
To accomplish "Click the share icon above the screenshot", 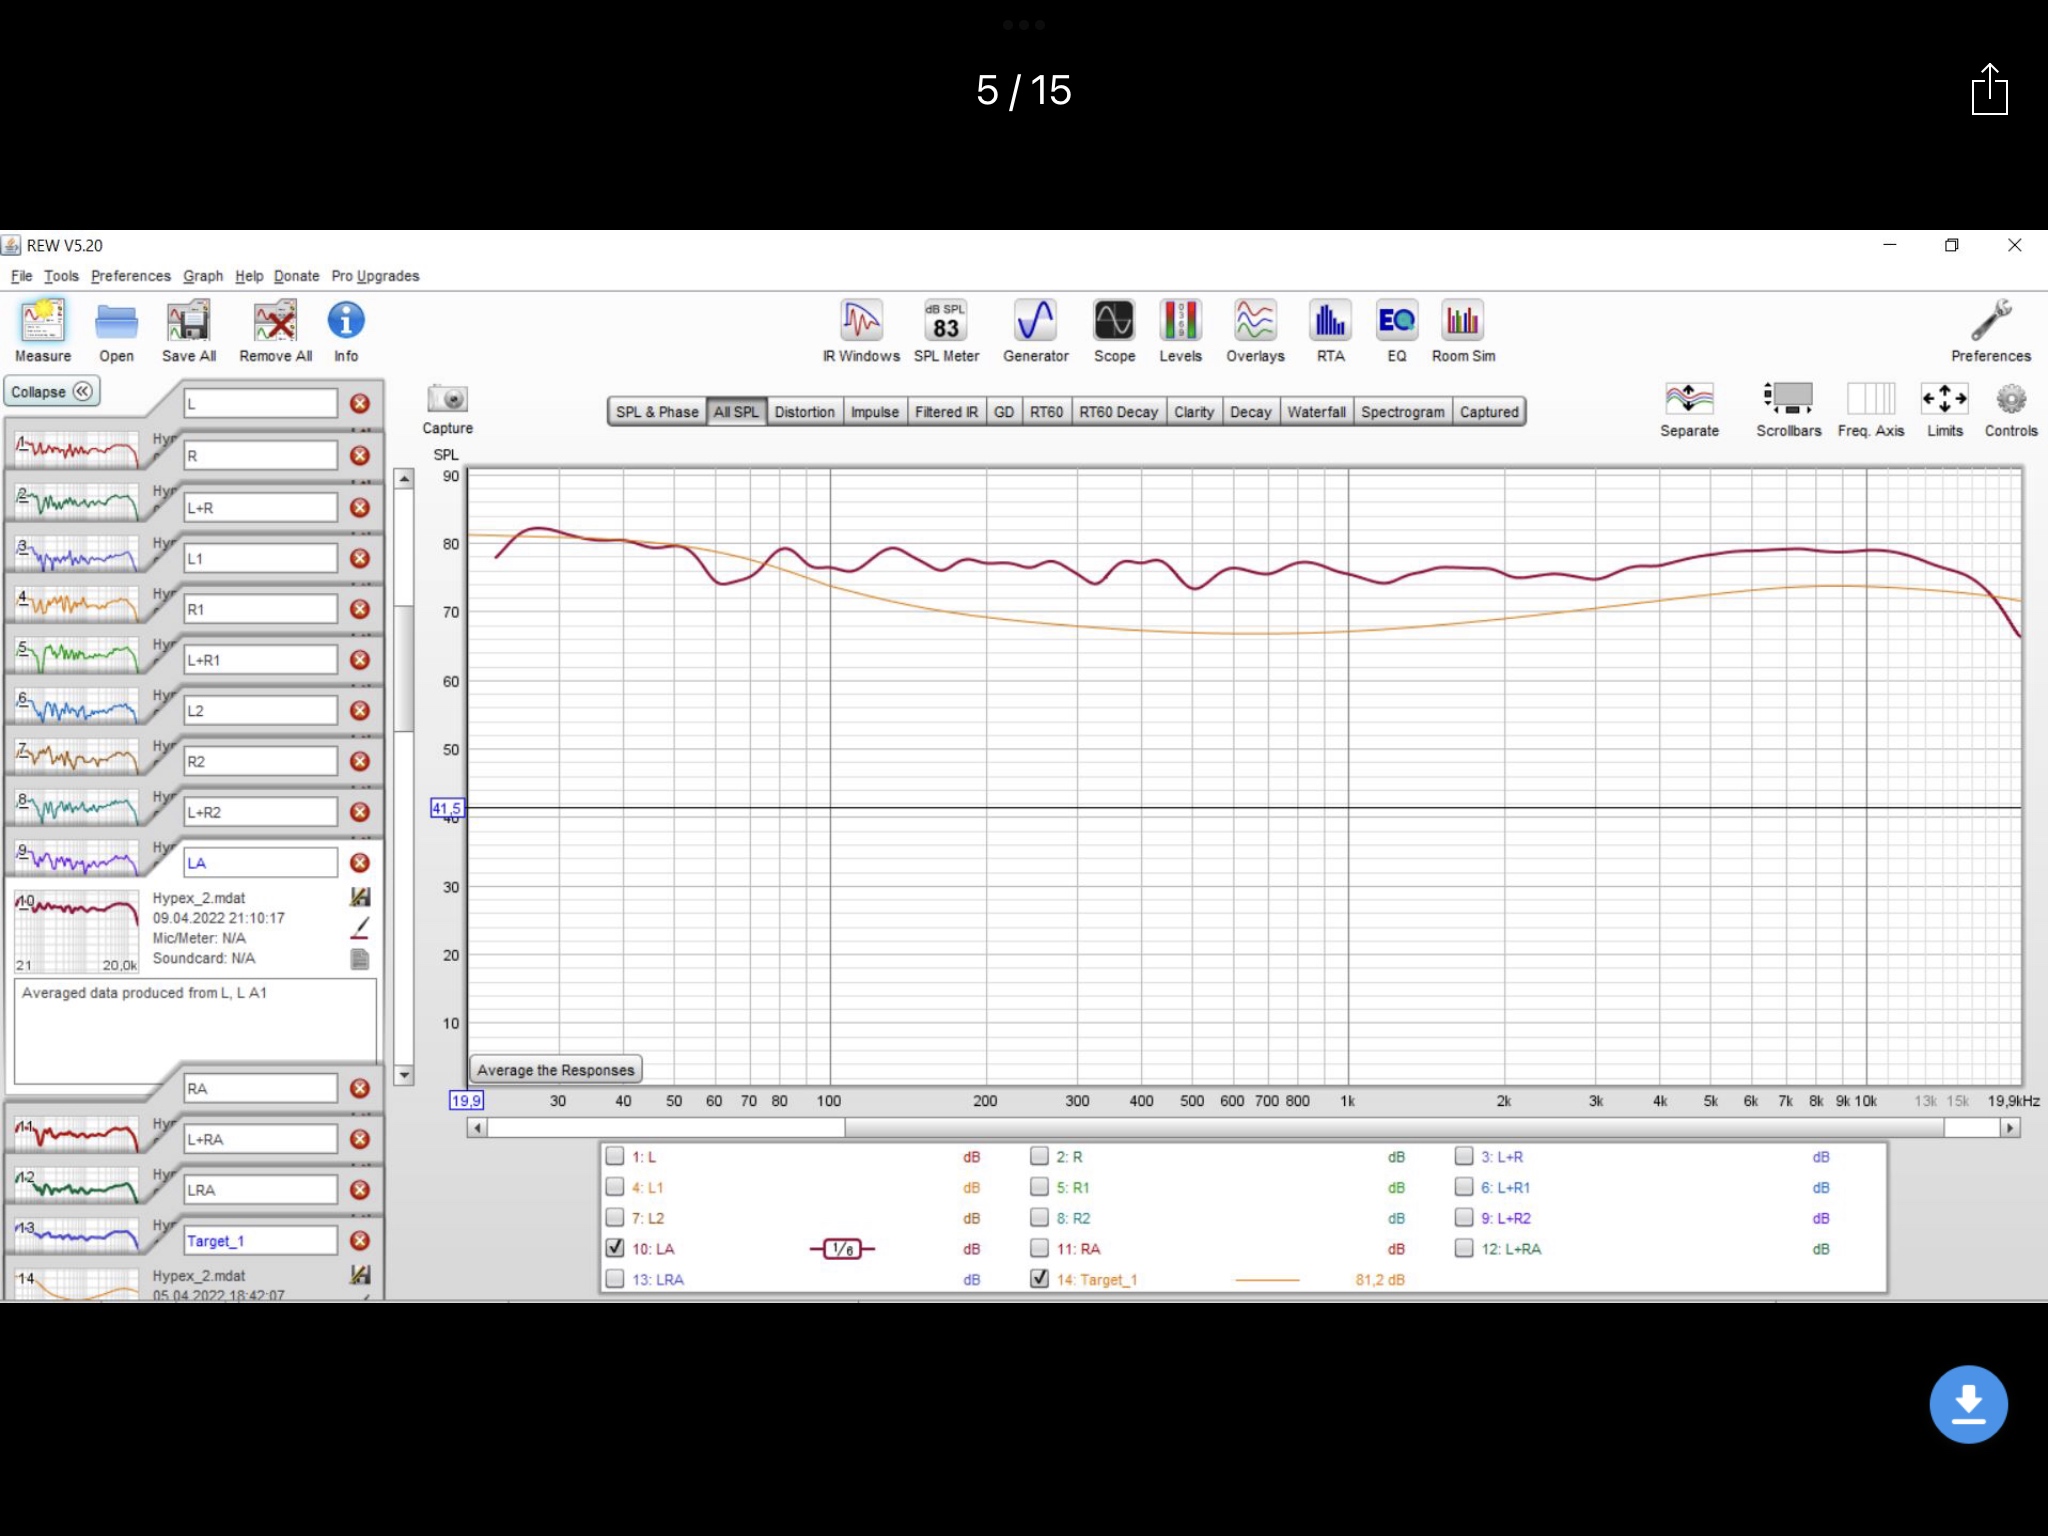I will click(1989, 90).
